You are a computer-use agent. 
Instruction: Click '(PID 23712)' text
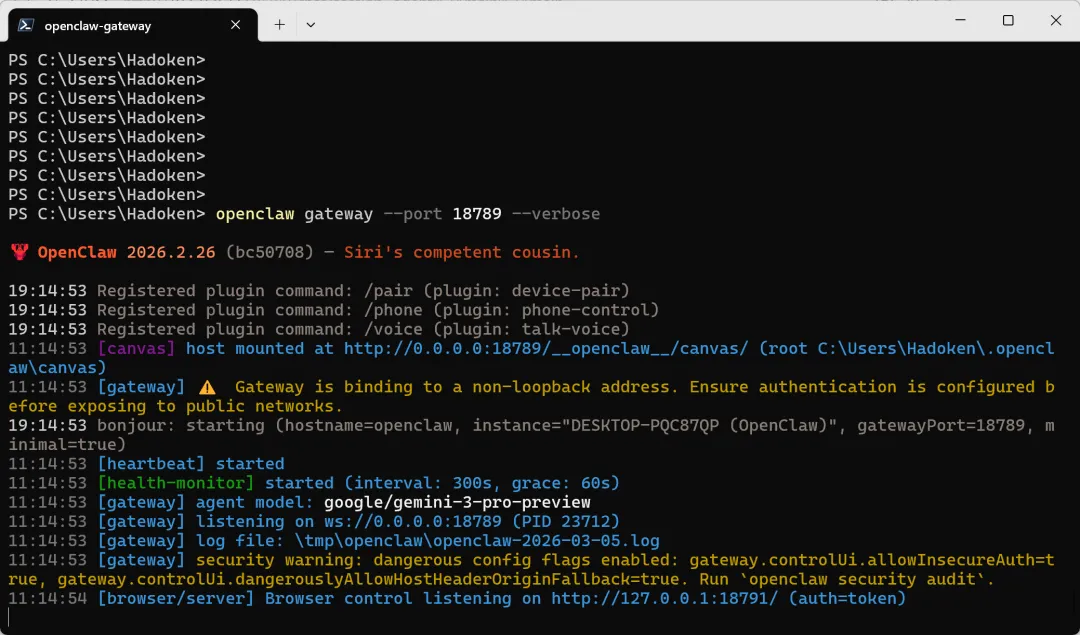pos(565,521)
